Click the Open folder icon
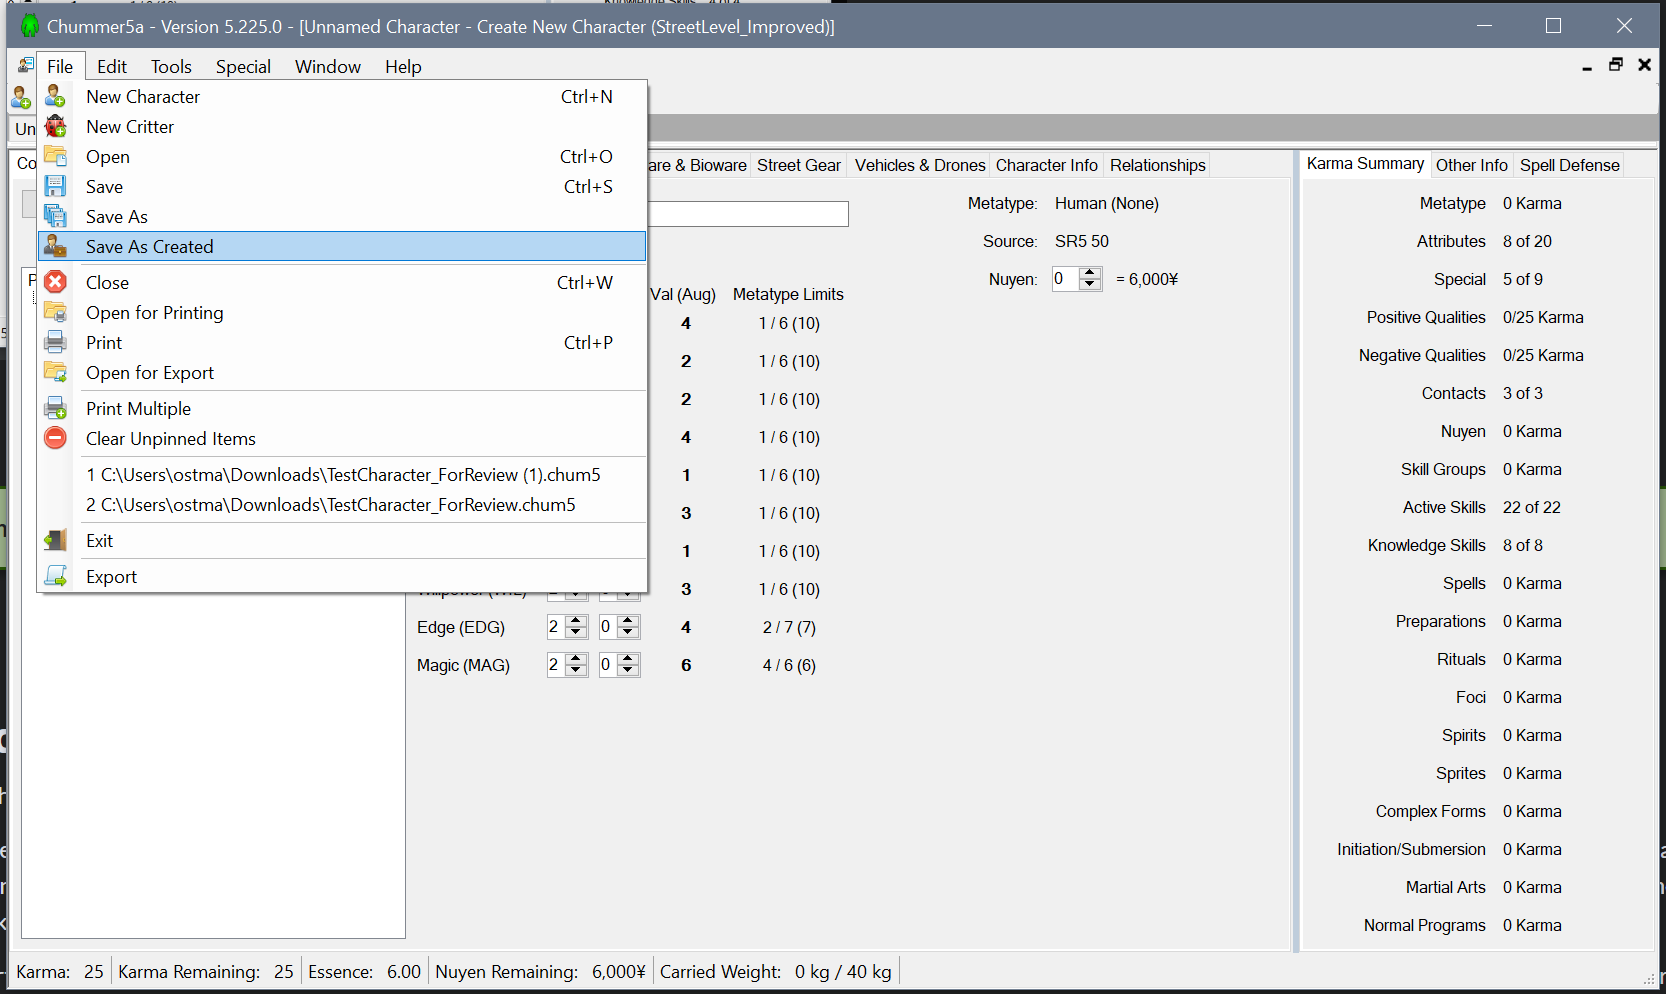 pos(56,156)
